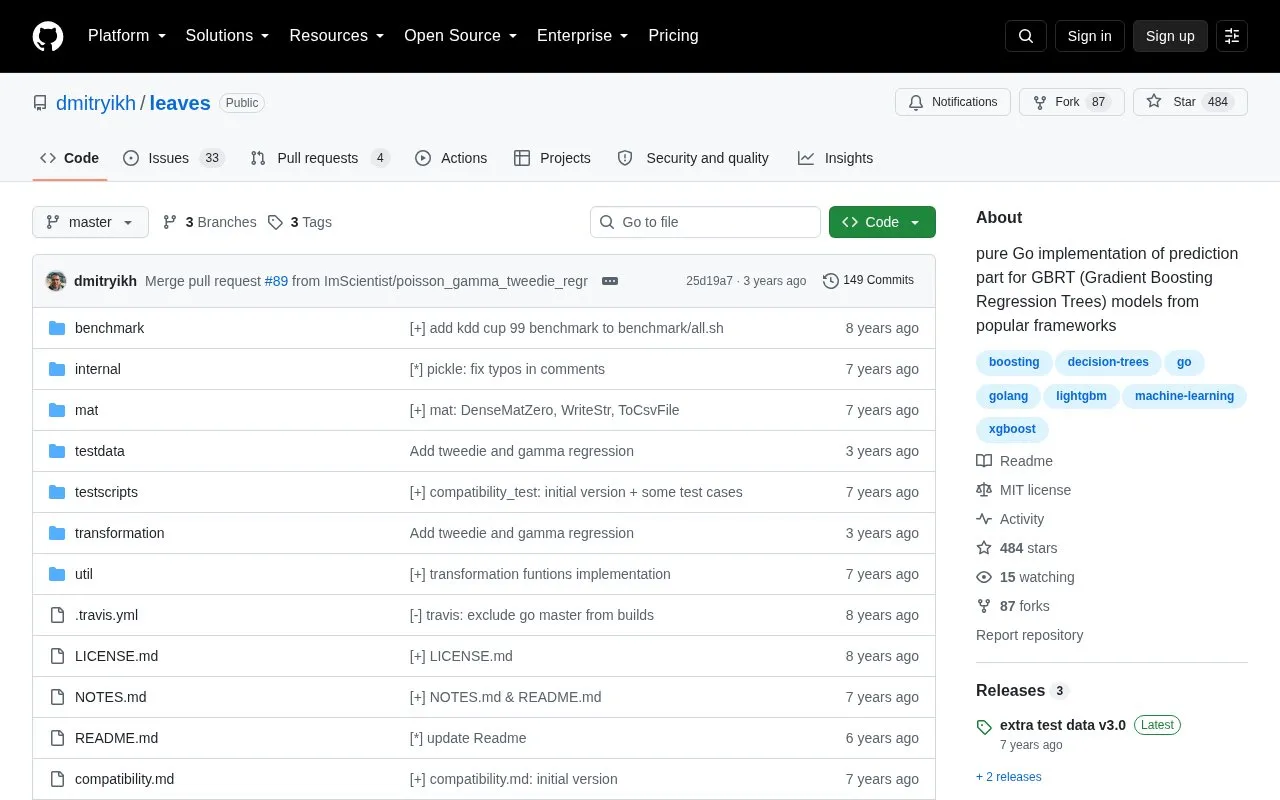Click the benchmark folder icon

[x=57, y=328]
